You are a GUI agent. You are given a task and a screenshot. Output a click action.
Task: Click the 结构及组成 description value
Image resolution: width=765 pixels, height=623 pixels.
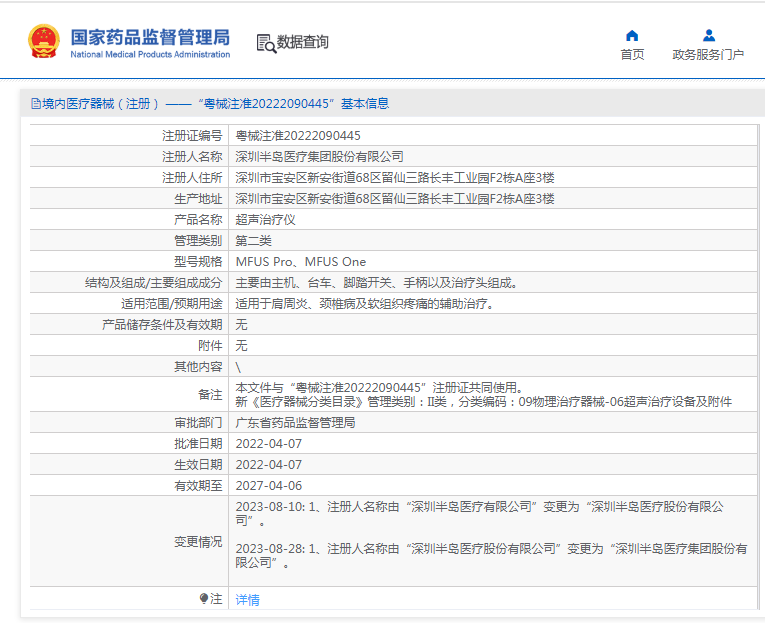point(377,282)
